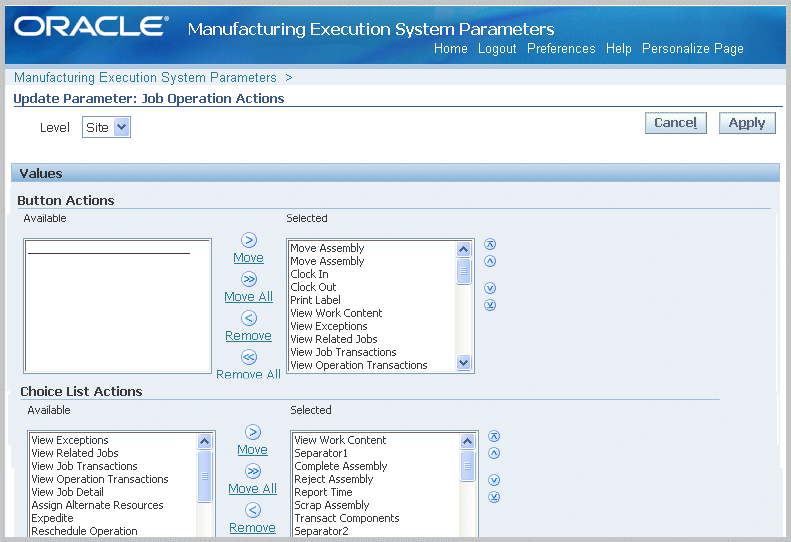Click Remove All link under Button Actions
Image resolution: width=791 pixels, height=542 pixels.
(248, 374)
